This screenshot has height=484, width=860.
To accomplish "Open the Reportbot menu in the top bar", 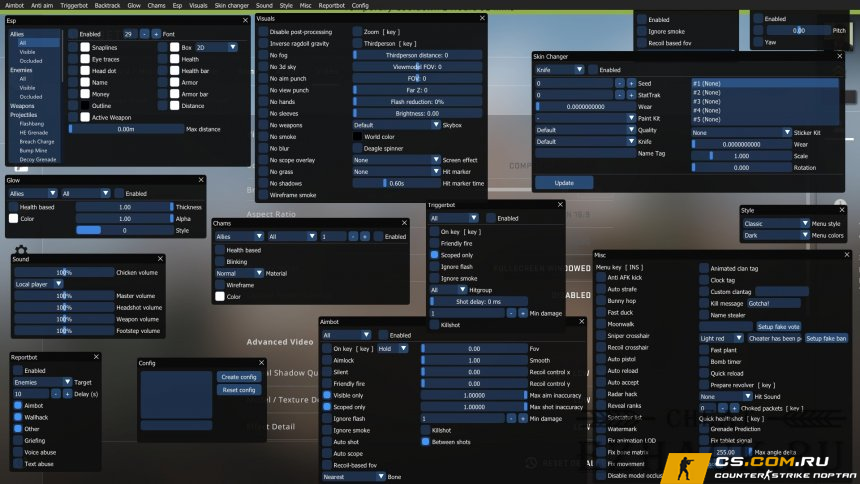I will coord(332,5).
